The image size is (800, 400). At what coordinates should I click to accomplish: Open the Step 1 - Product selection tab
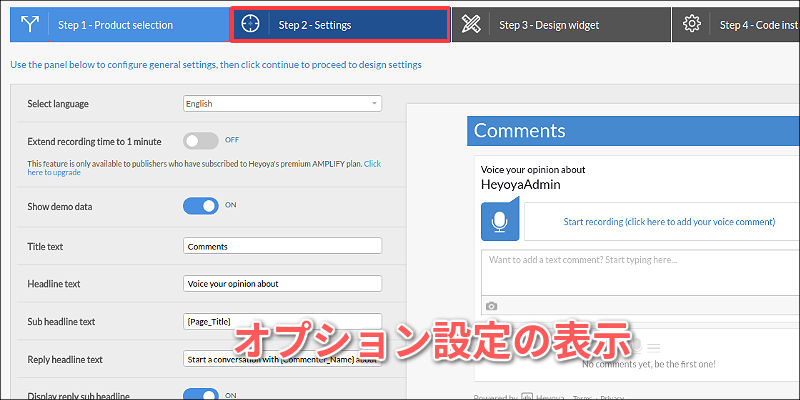click(x=120, y=24)
